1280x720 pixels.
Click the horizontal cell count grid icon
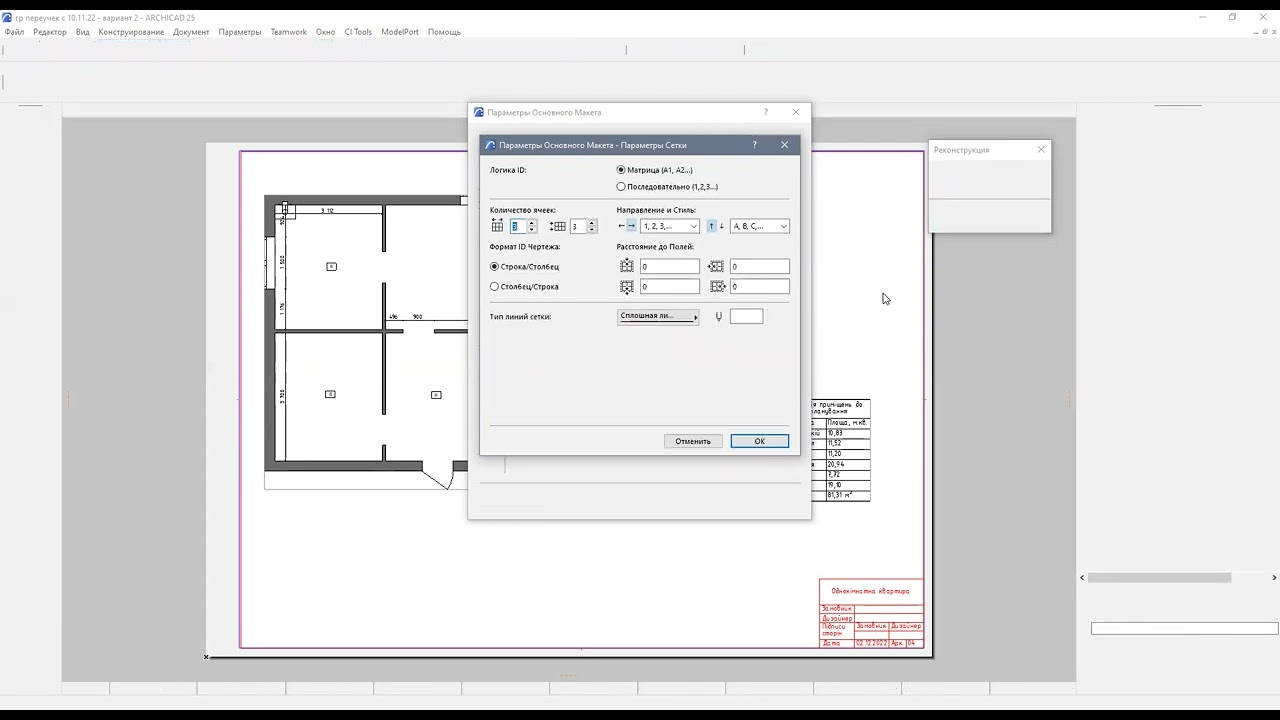point(497,227)
